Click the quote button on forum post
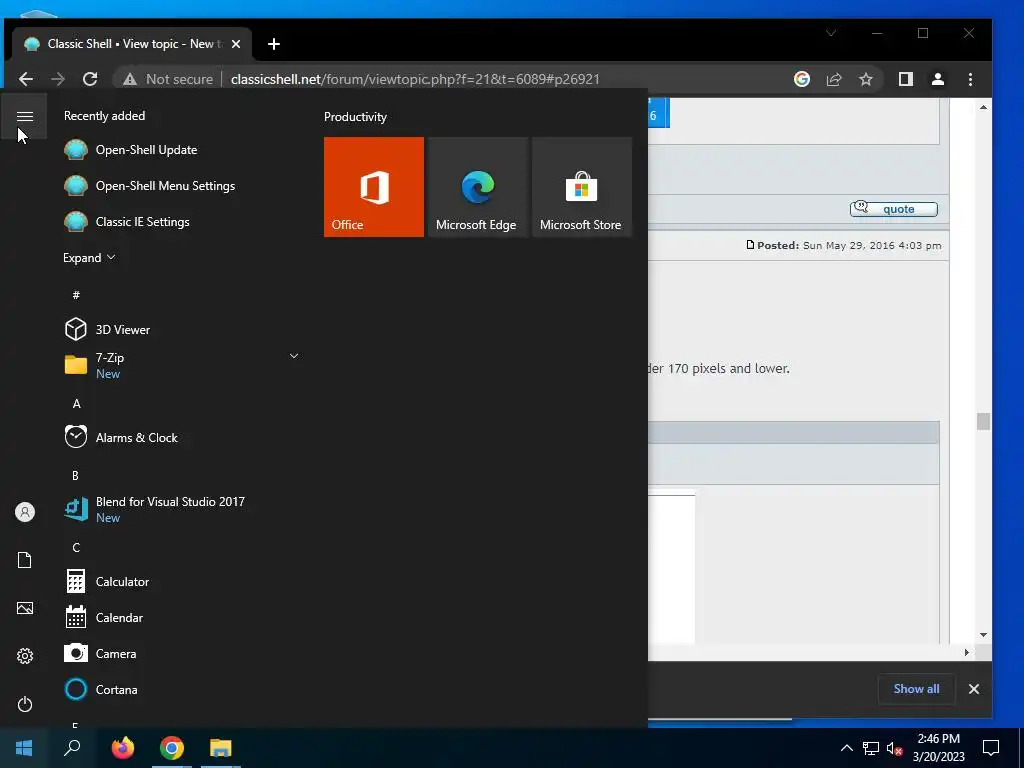 click(893, 209)
